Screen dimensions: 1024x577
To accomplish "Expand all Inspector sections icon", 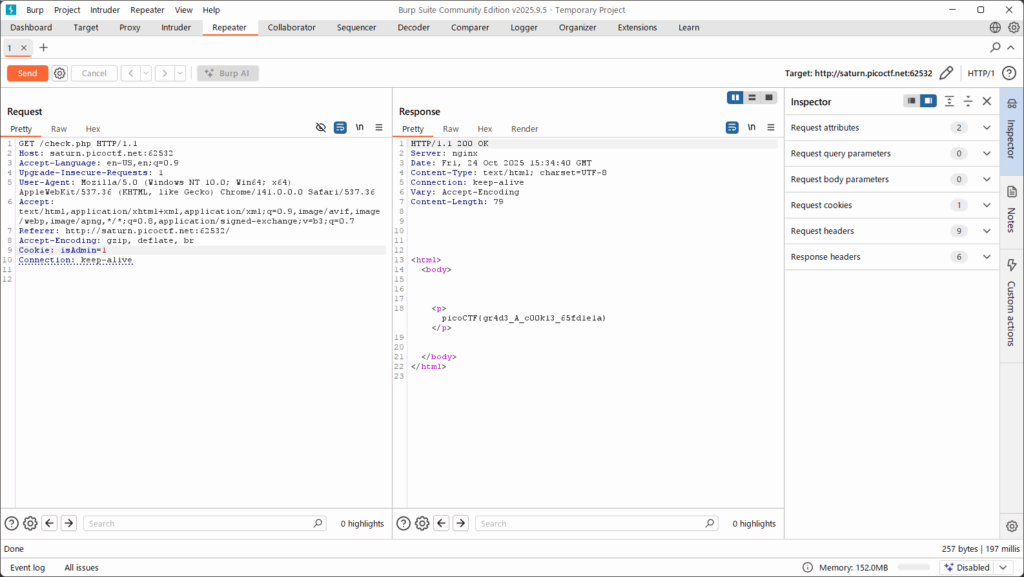I will (949, 101).
